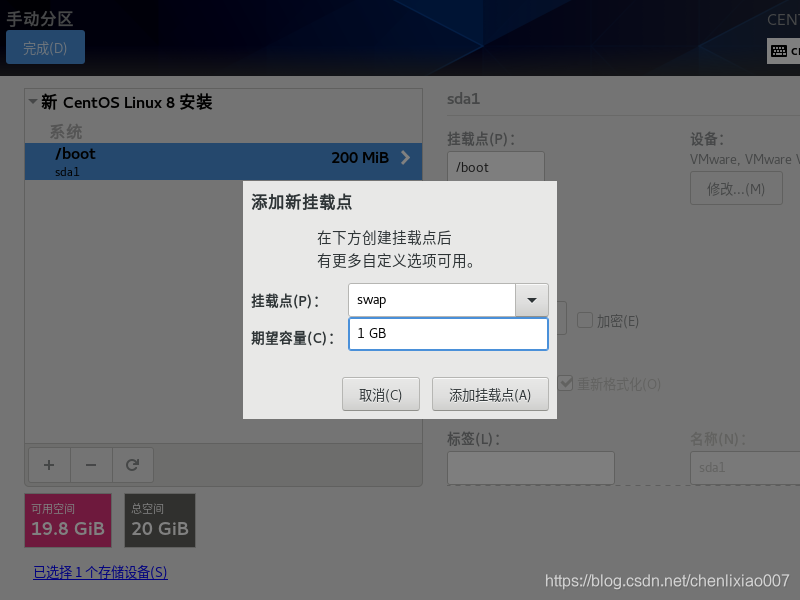
Task: Click the 取消(C) button in the dialog
Action: click(x=381, y=393)
